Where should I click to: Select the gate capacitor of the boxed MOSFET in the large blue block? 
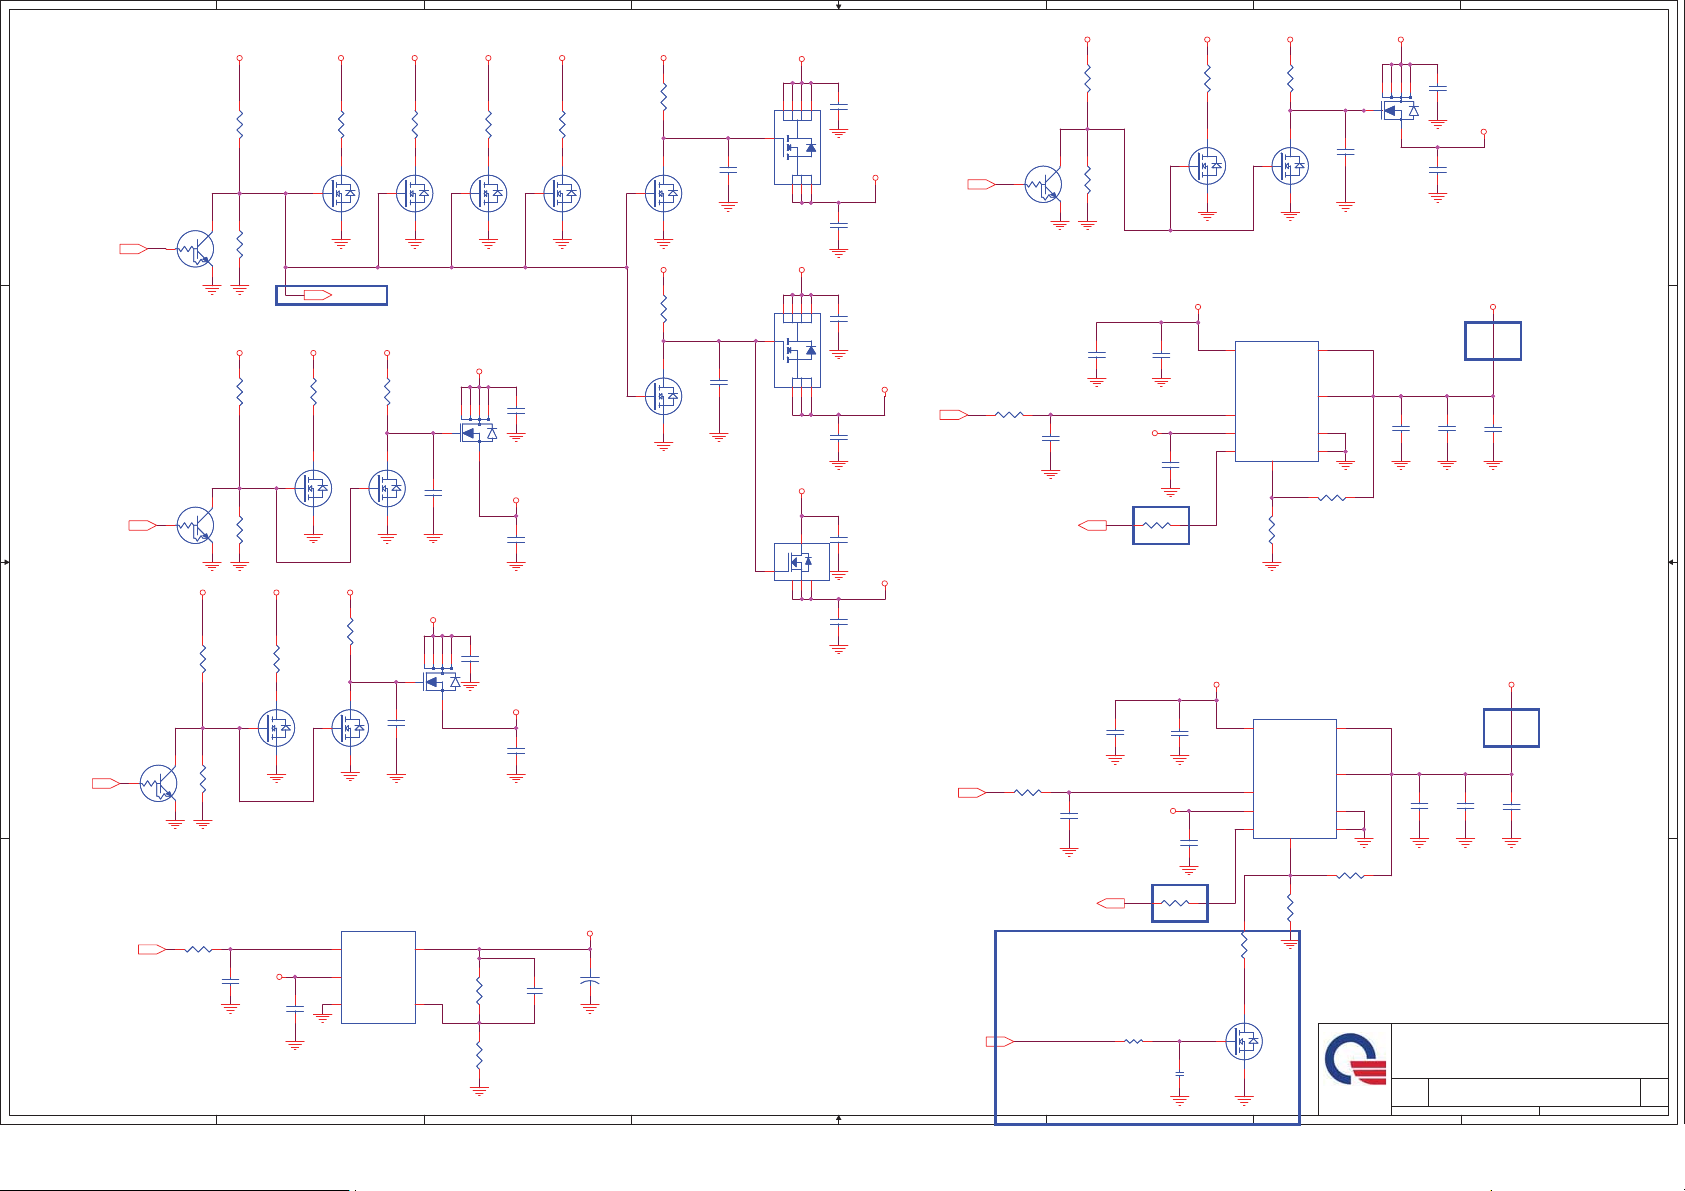tap(1180, 1074)
